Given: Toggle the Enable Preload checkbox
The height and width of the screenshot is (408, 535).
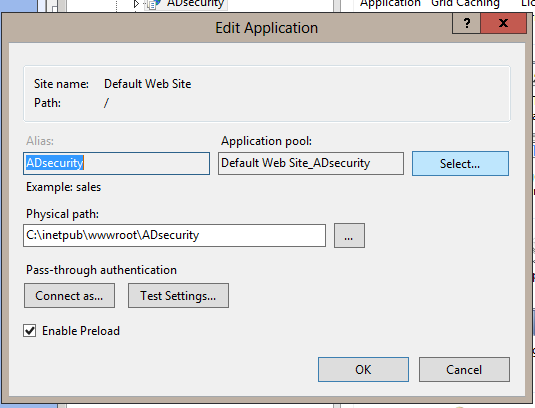Looking at the screenshot, I should click(x=30, y=331).
